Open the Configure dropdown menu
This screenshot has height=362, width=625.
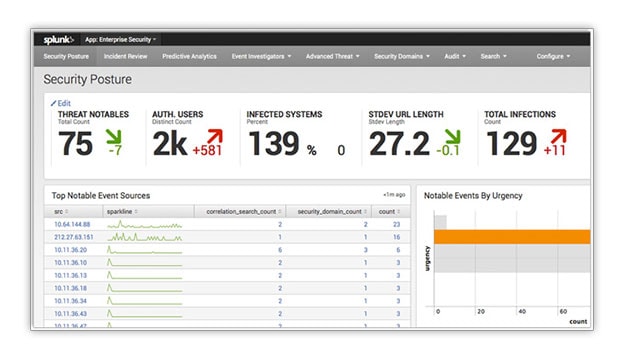coord(553,56)
